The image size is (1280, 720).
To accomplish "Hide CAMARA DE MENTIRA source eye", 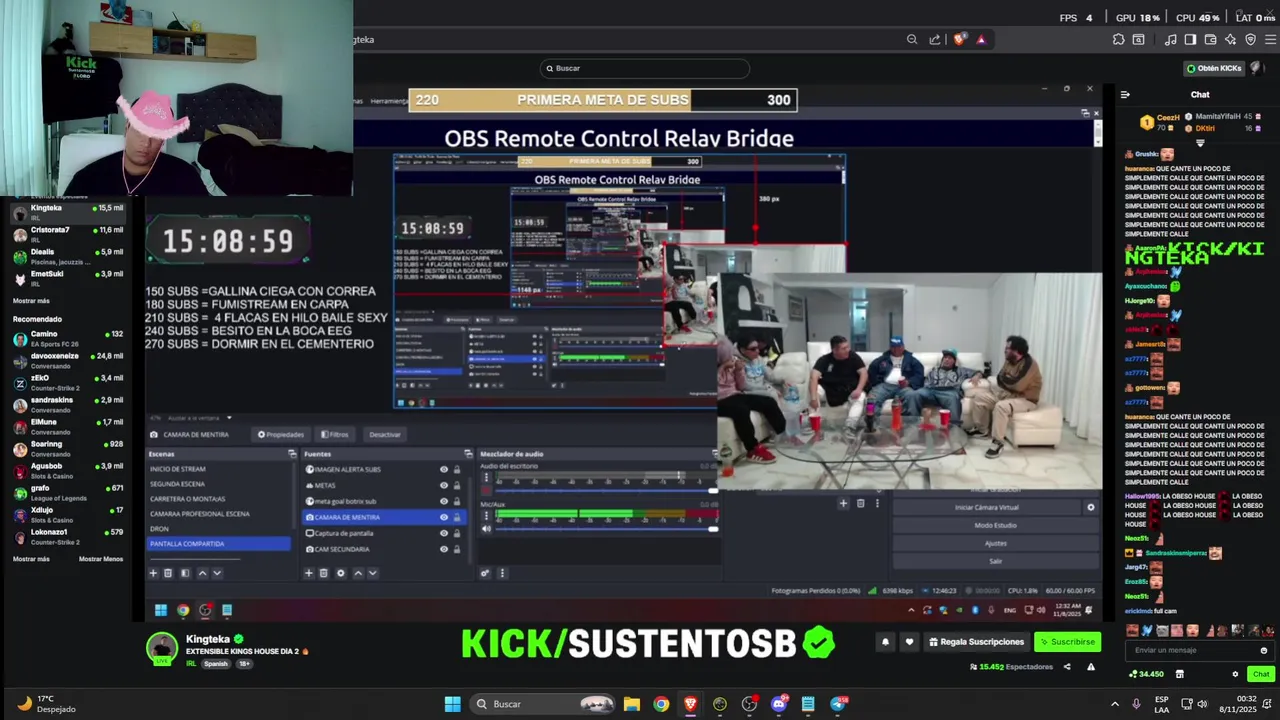I will click(444, 517).
